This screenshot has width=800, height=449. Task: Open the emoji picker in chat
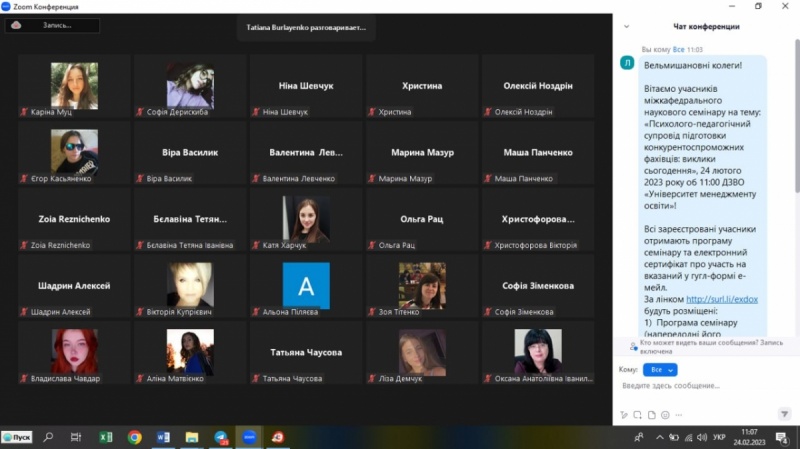coord(666,415)
